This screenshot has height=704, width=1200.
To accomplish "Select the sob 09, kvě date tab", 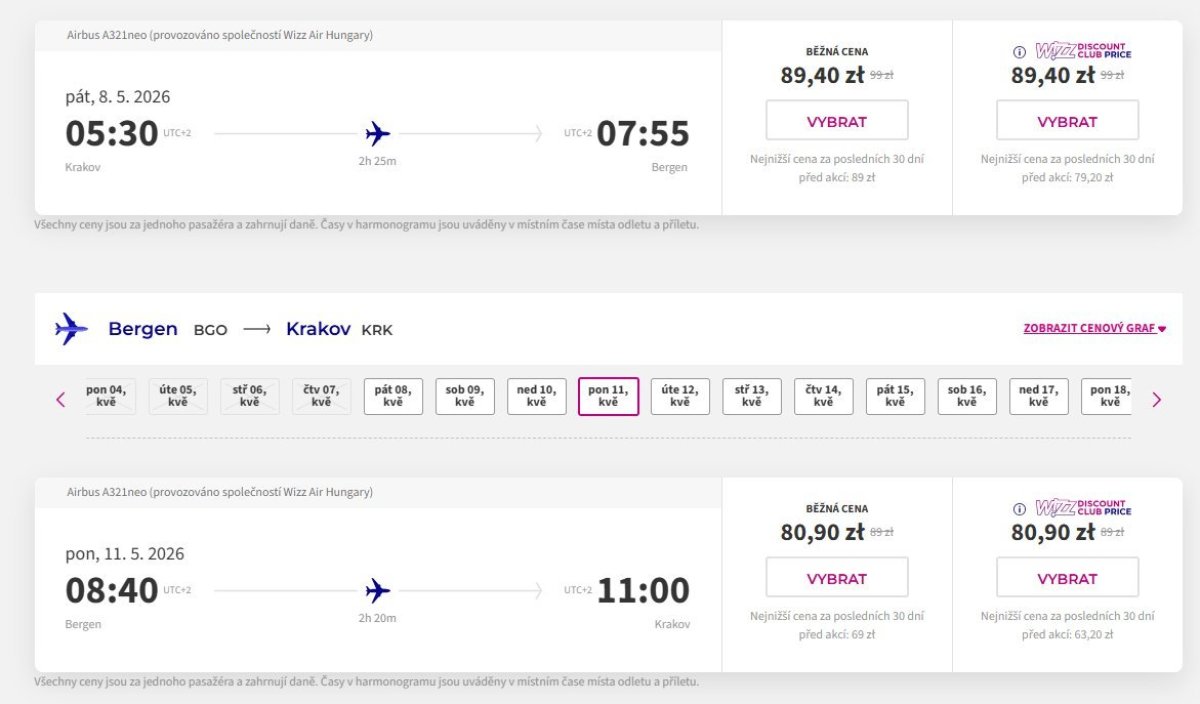I will tap(465, 396).
